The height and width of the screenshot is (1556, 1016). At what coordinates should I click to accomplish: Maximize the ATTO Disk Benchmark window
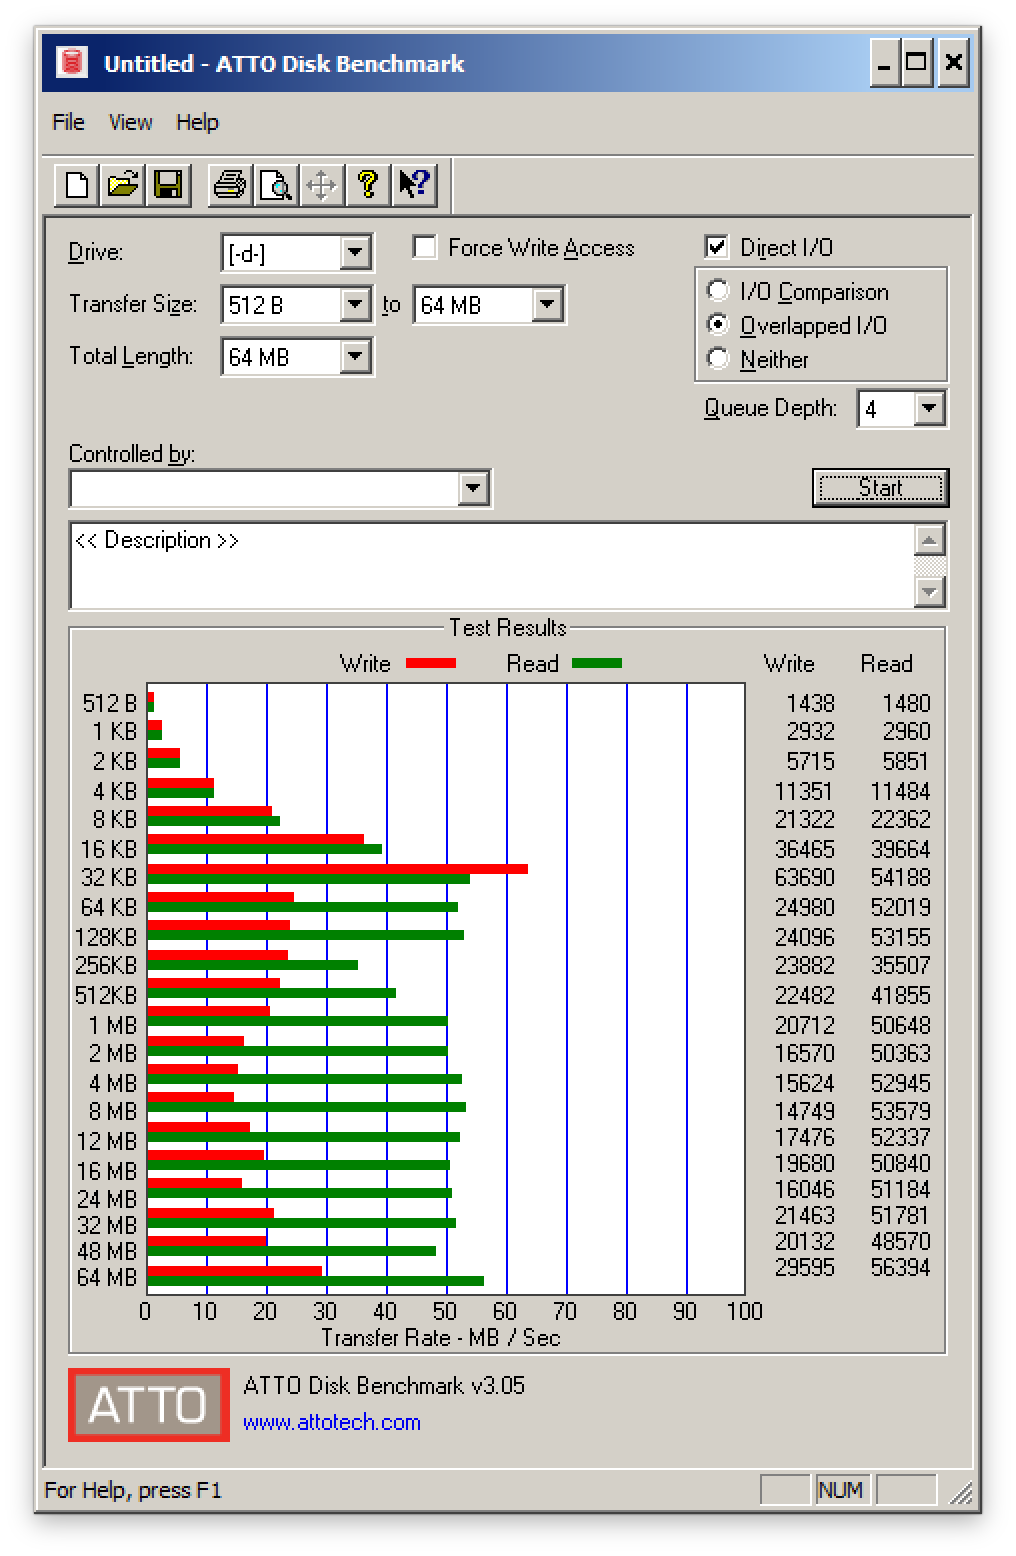[x=916, y=64]
